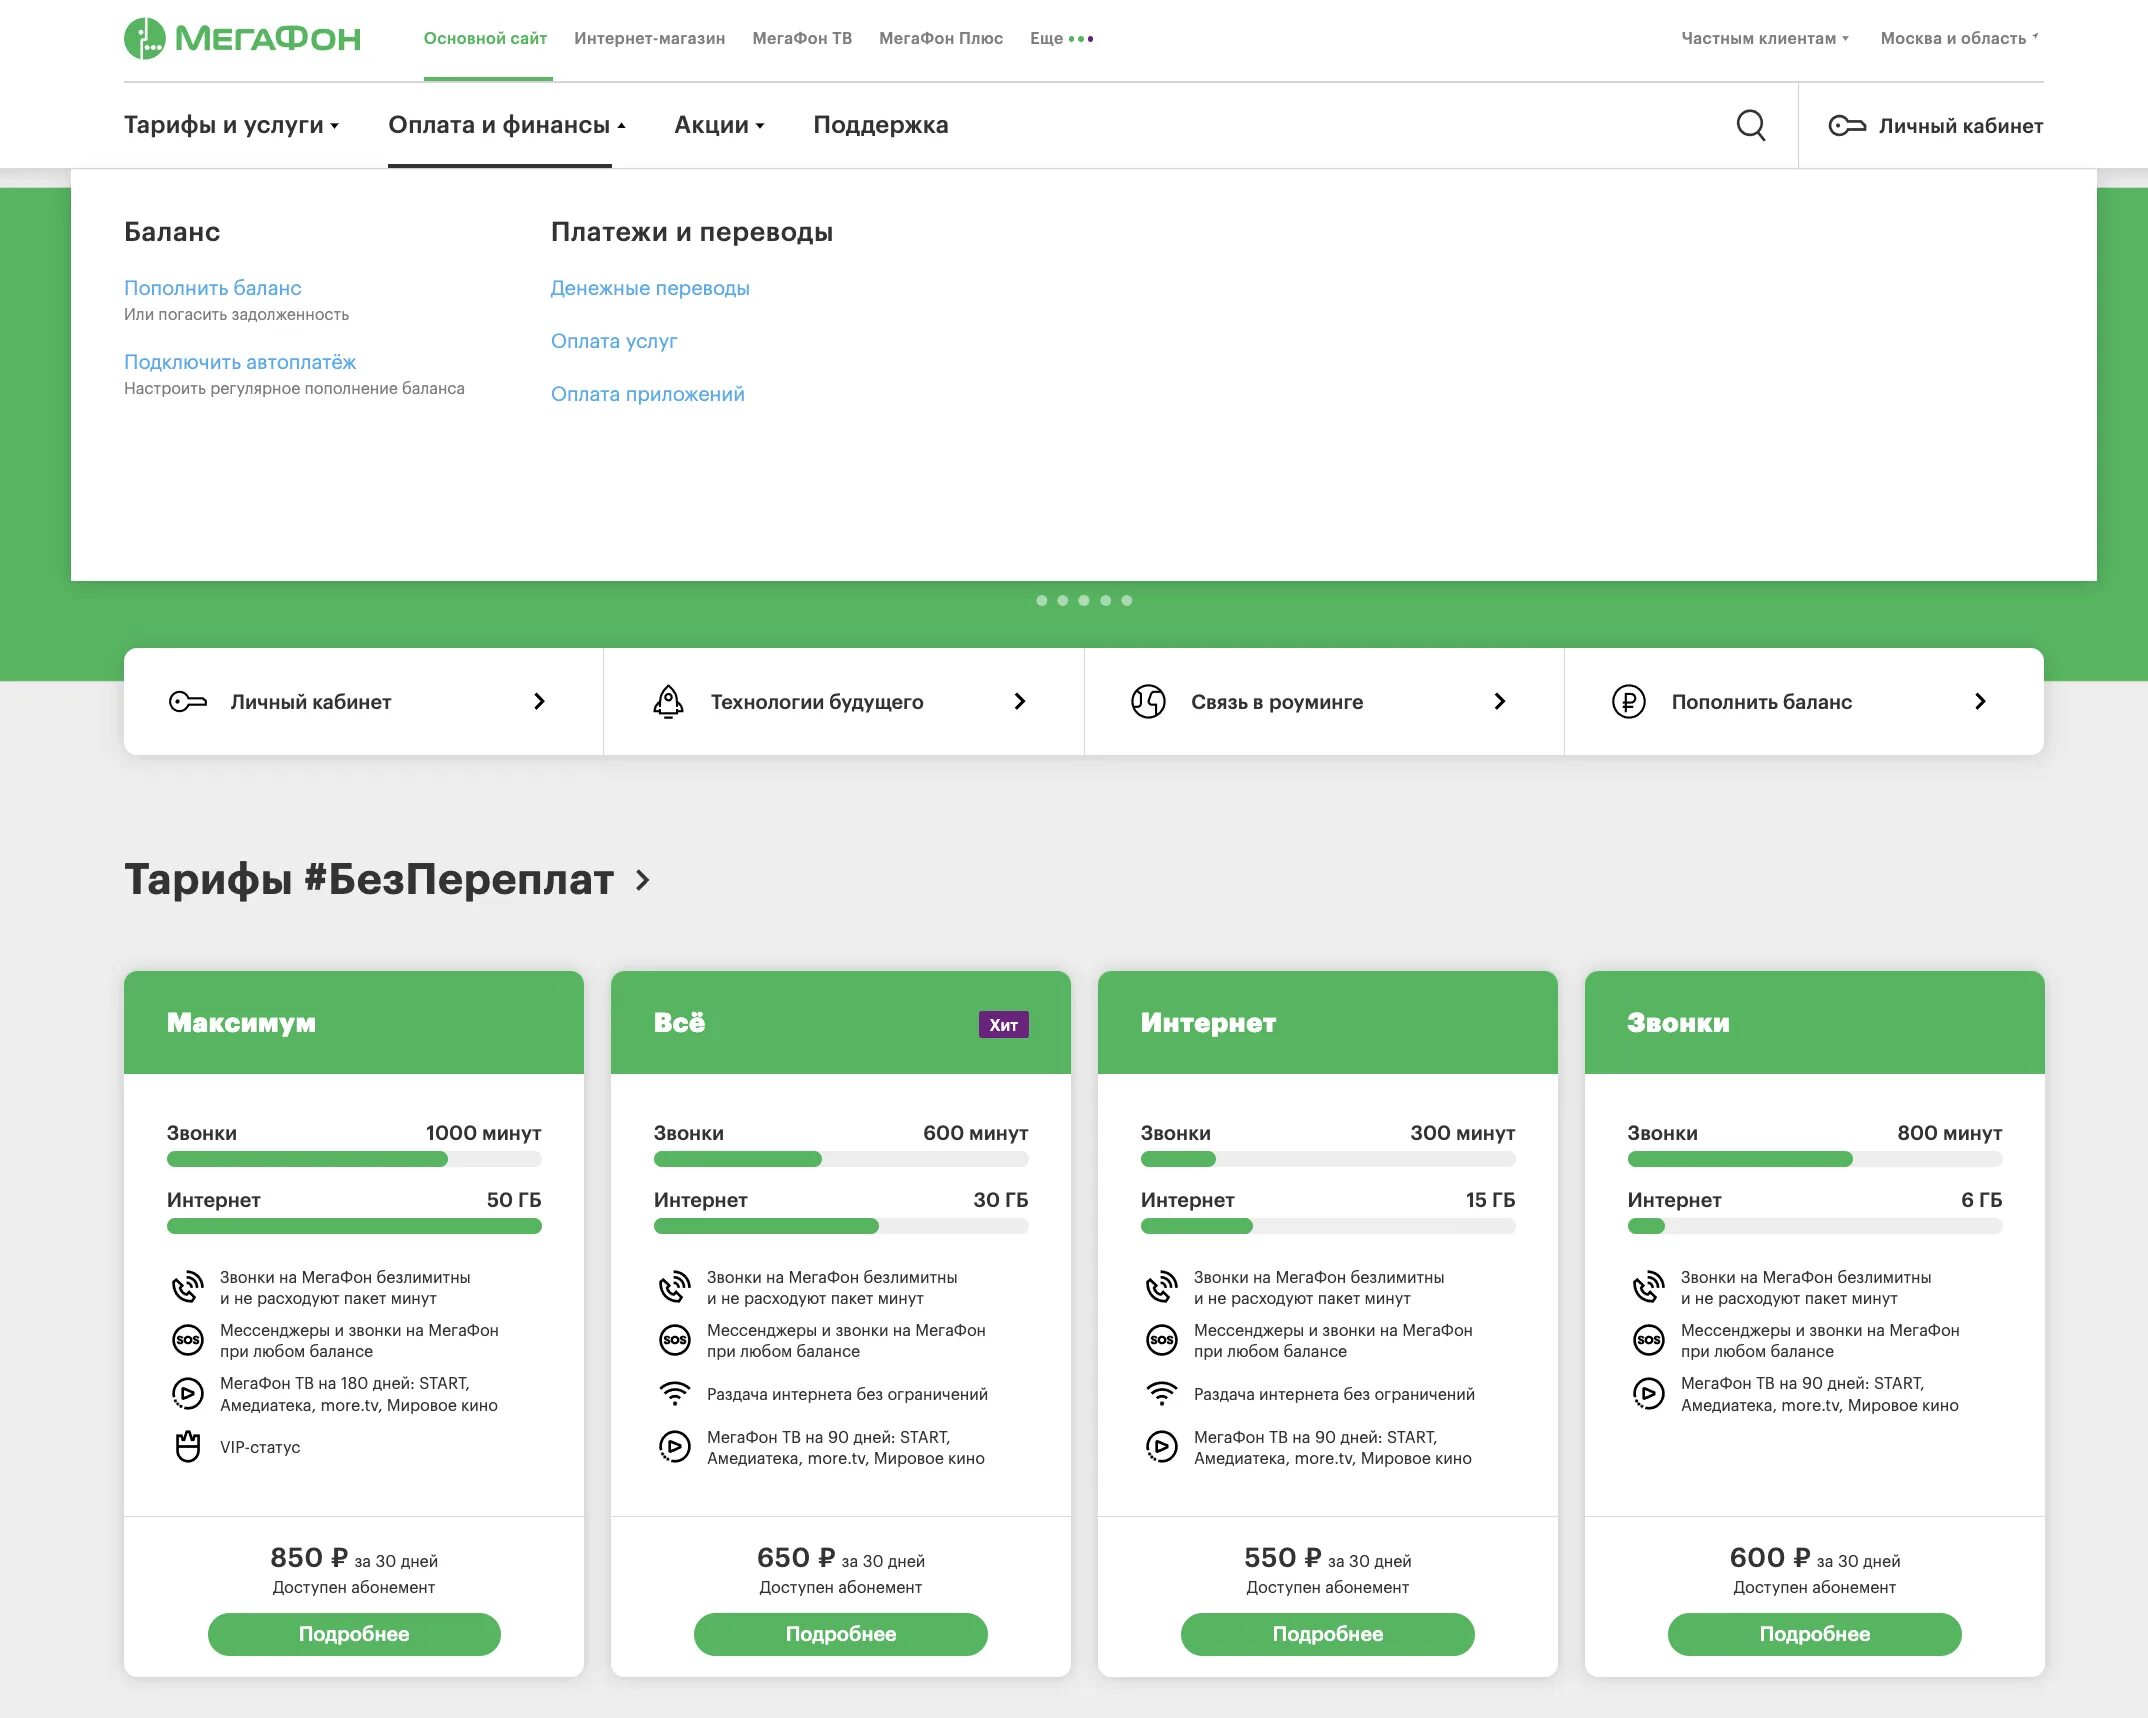Open the МегаФон ТВ tab
This screenshot has height=1718, width=2148.
point(802,38)
